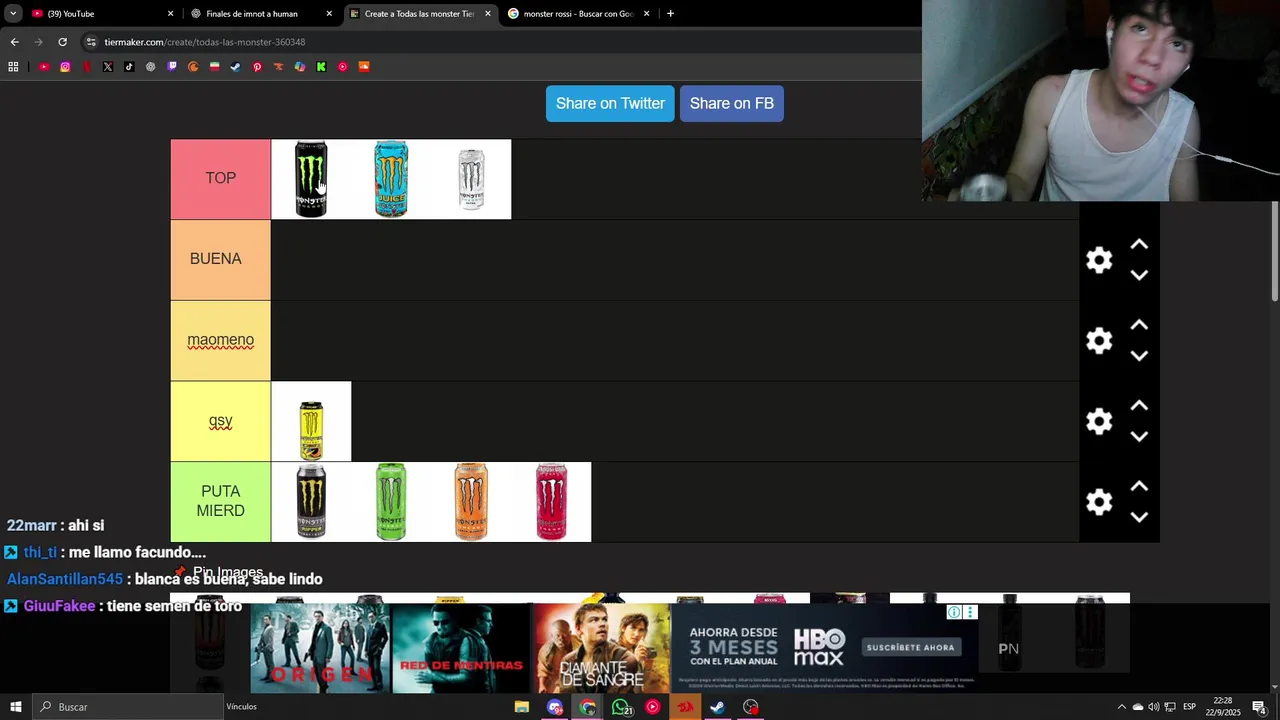Viewport: 1280px width, 720px height.
Task: Open X bookmark icon
Action: click(x=108, y=67)
